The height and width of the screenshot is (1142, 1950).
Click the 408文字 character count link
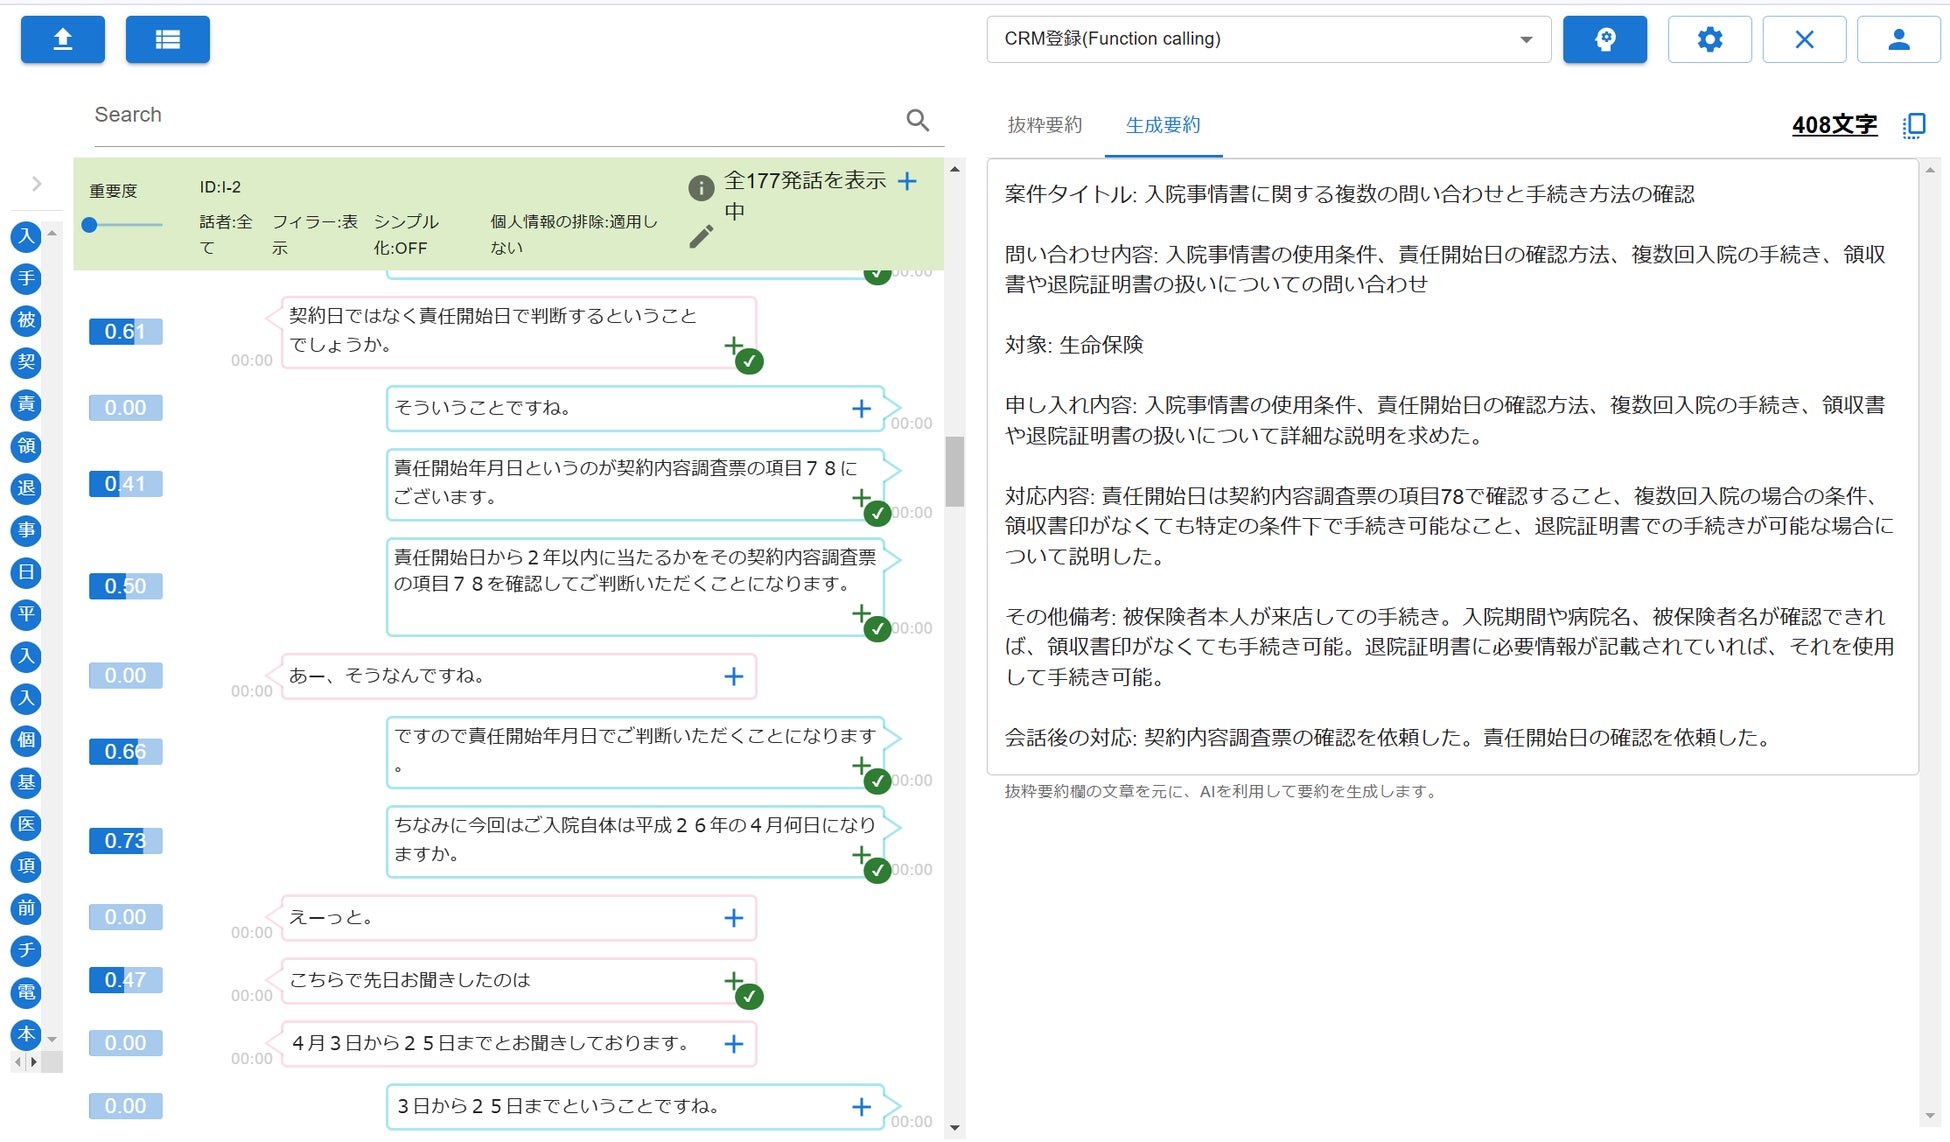[1833, 125]
